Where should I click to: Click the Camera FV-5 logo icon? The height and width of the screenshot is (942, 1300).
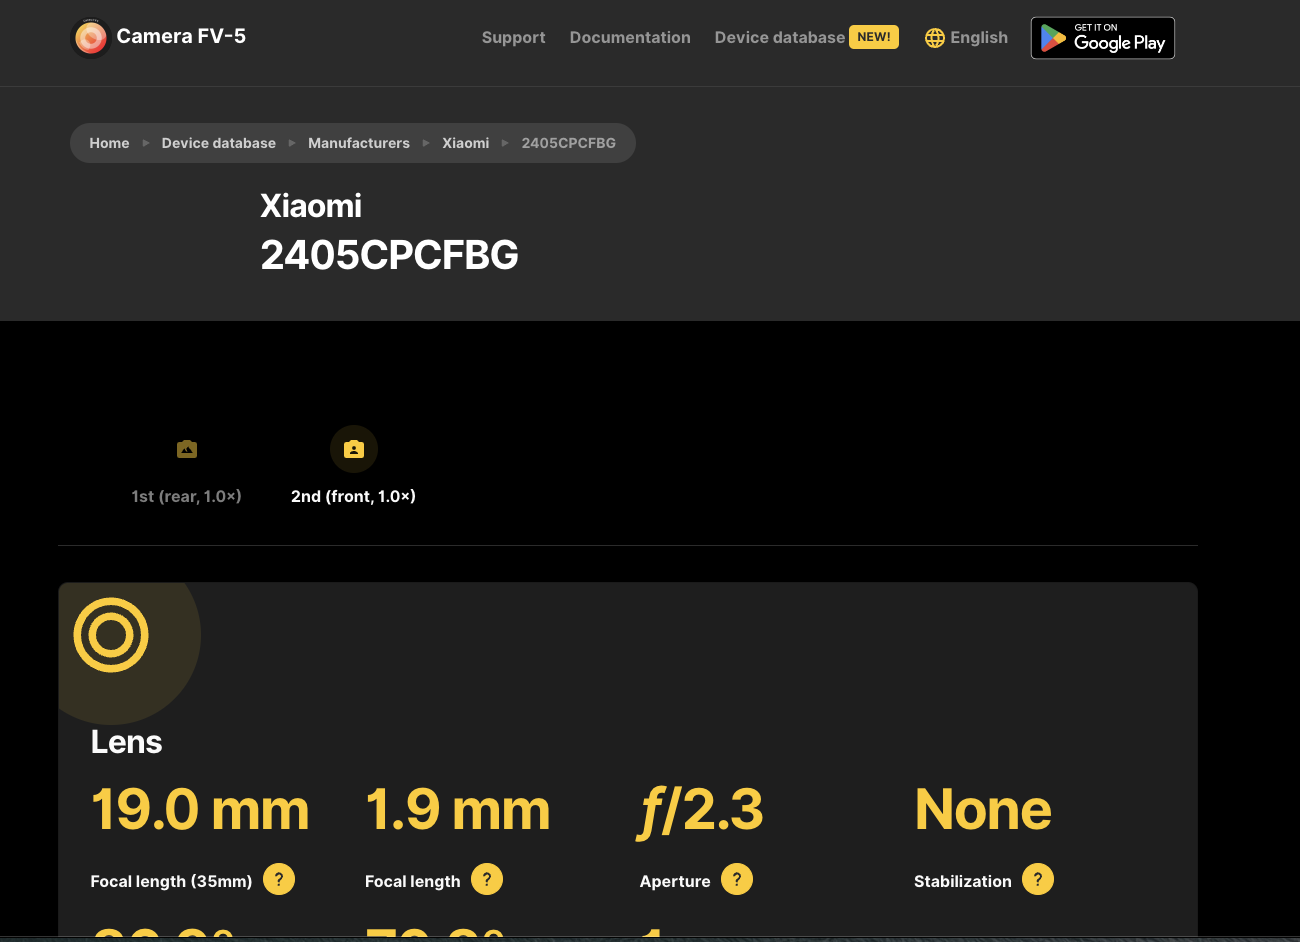point(90,38)
